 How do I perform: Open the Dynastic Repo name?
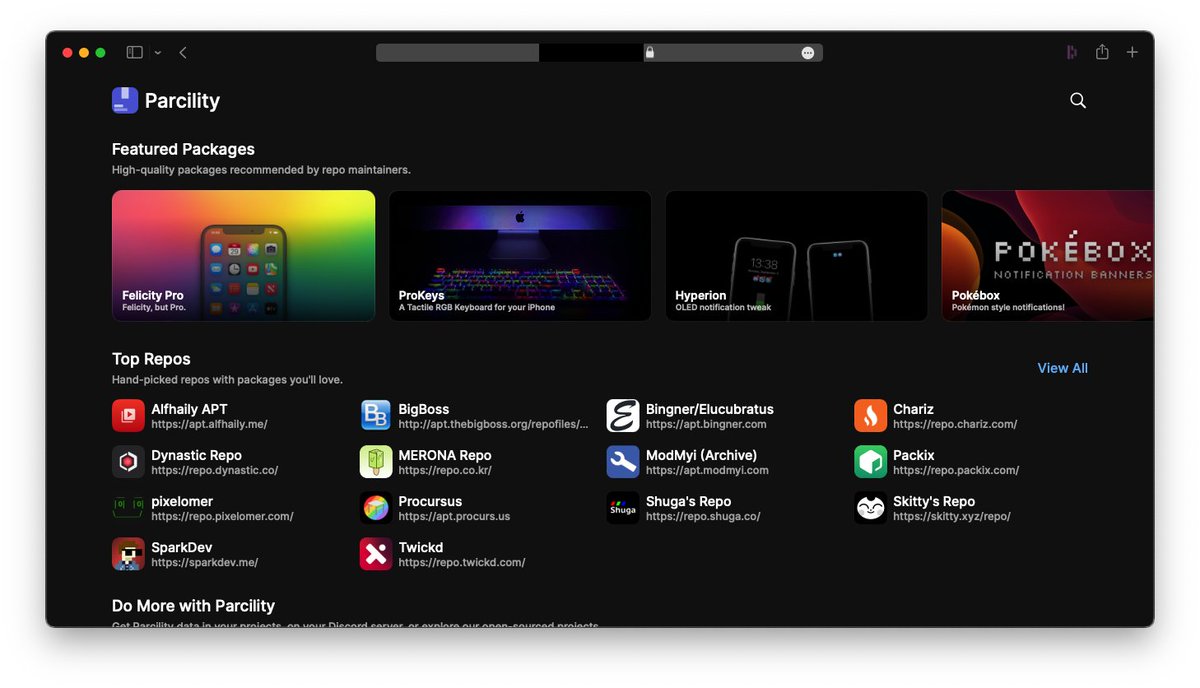[196, 455]
